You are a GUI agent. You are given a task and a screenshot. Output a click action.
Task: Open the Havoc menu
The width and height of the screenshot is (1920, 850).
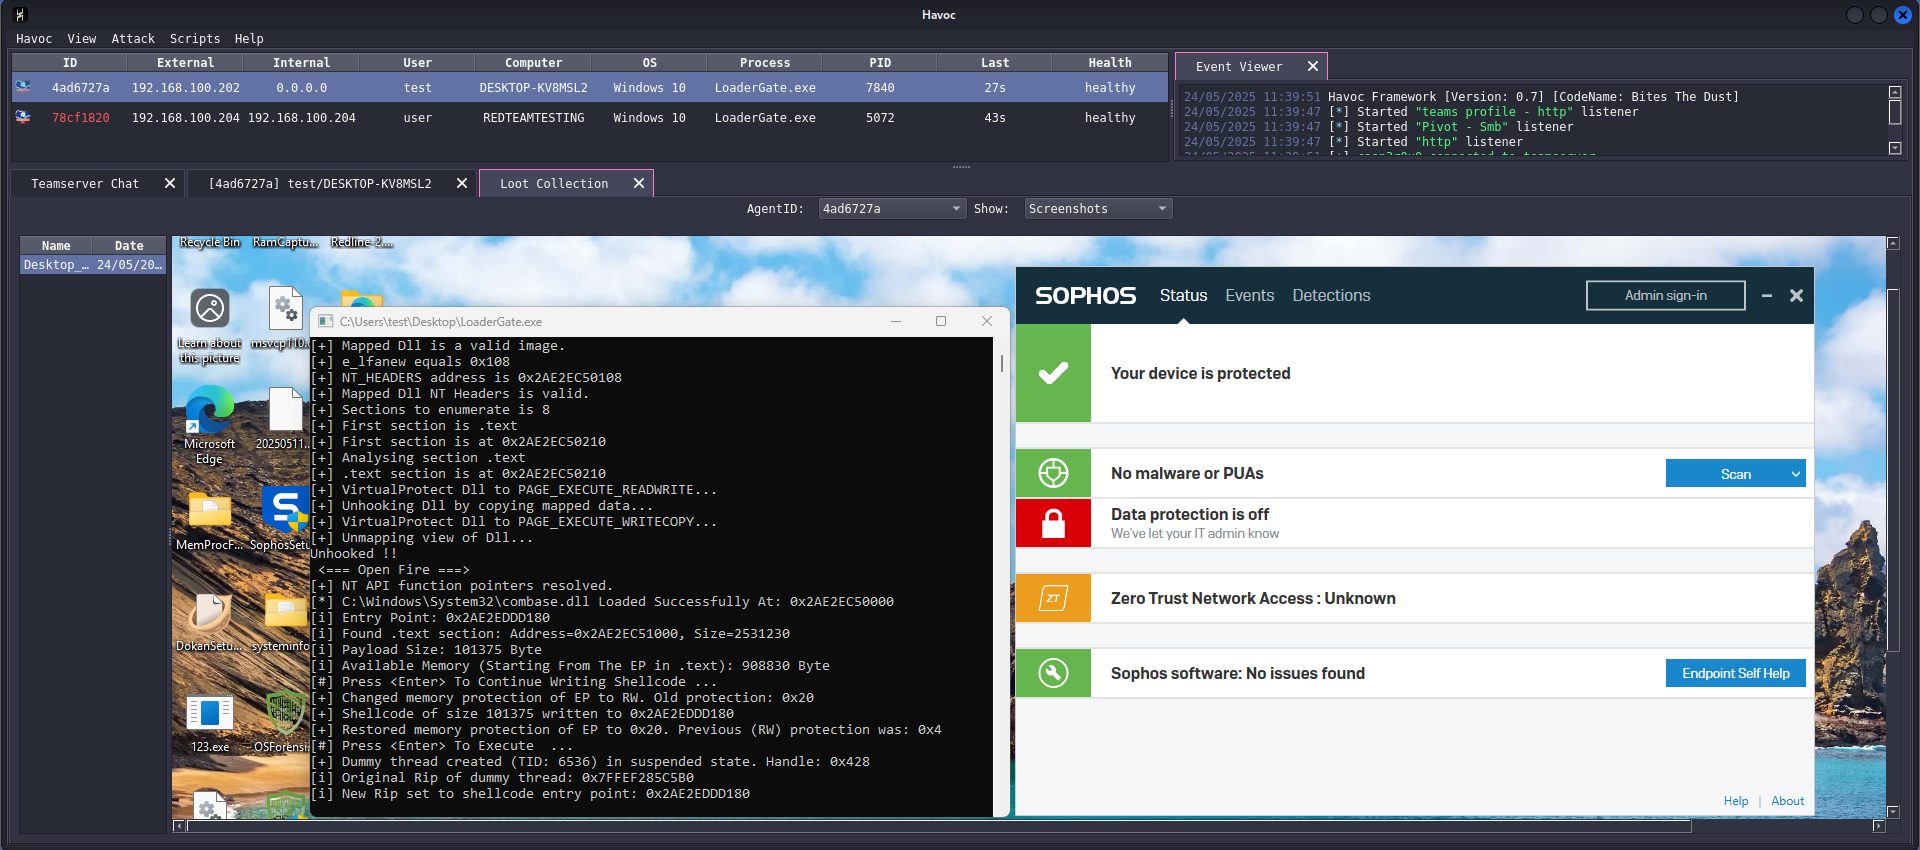tap(34, 39)
